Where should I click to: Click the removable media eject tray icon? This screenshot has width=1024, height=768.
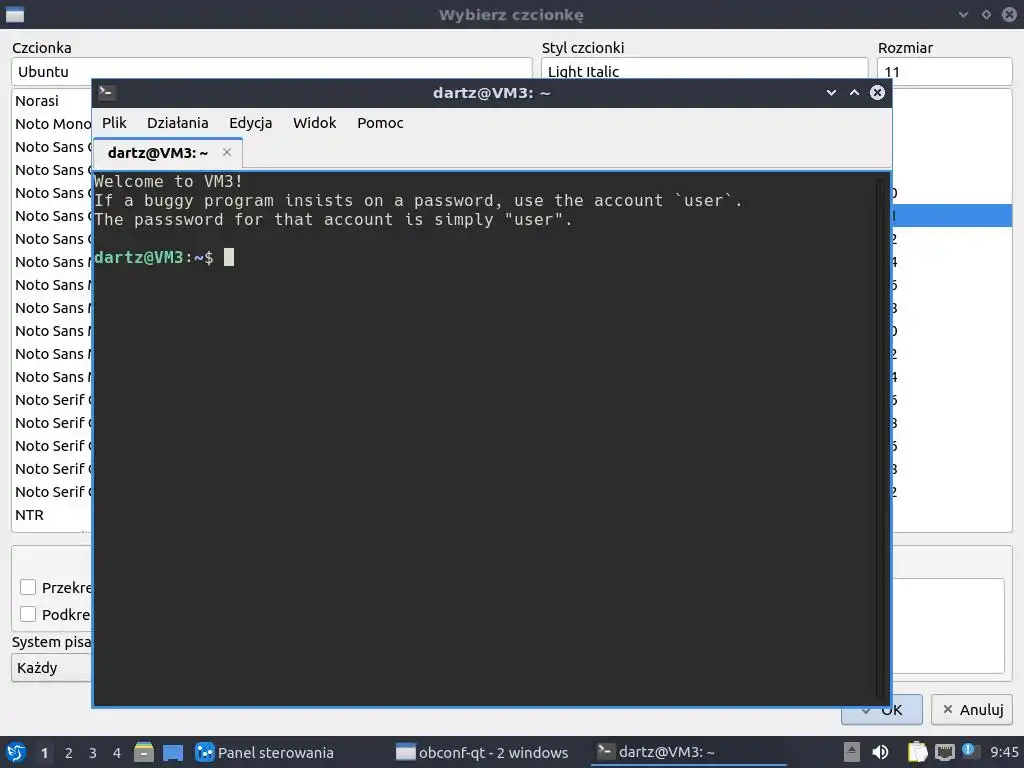coord(852,752)
